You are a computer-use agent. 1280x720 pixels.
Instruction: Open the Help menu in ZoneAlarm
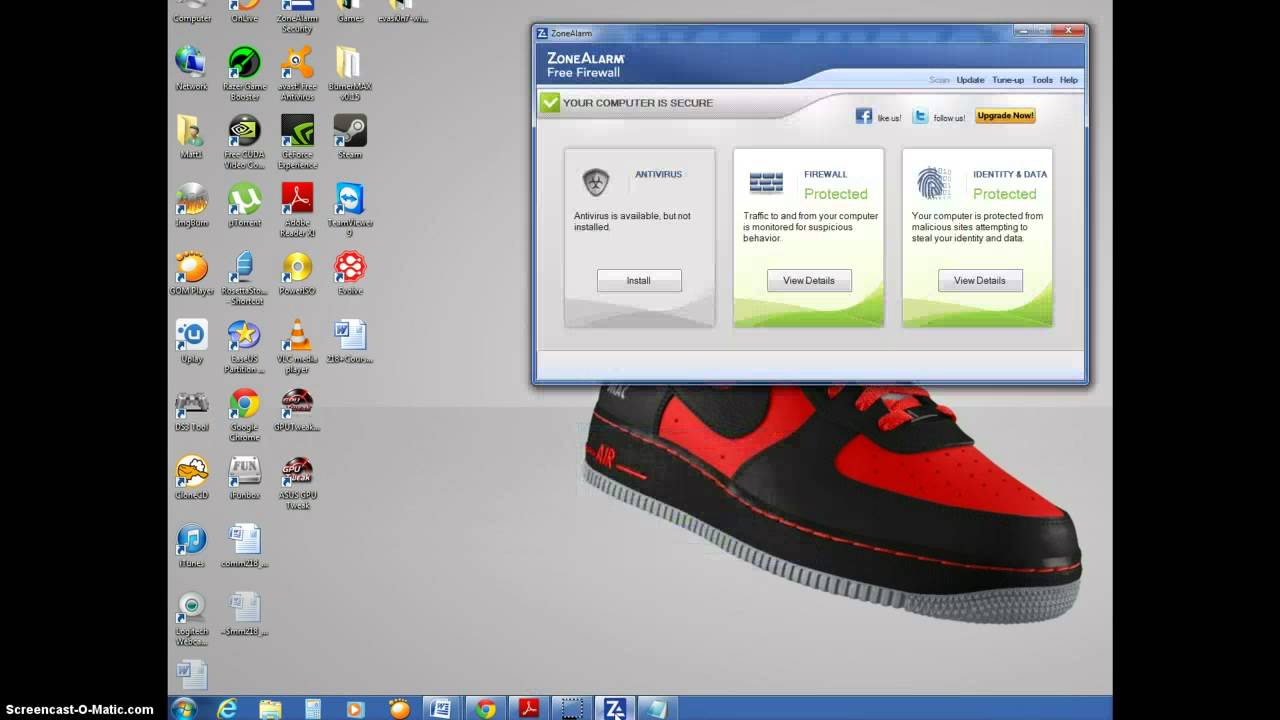click(1069, 80)
